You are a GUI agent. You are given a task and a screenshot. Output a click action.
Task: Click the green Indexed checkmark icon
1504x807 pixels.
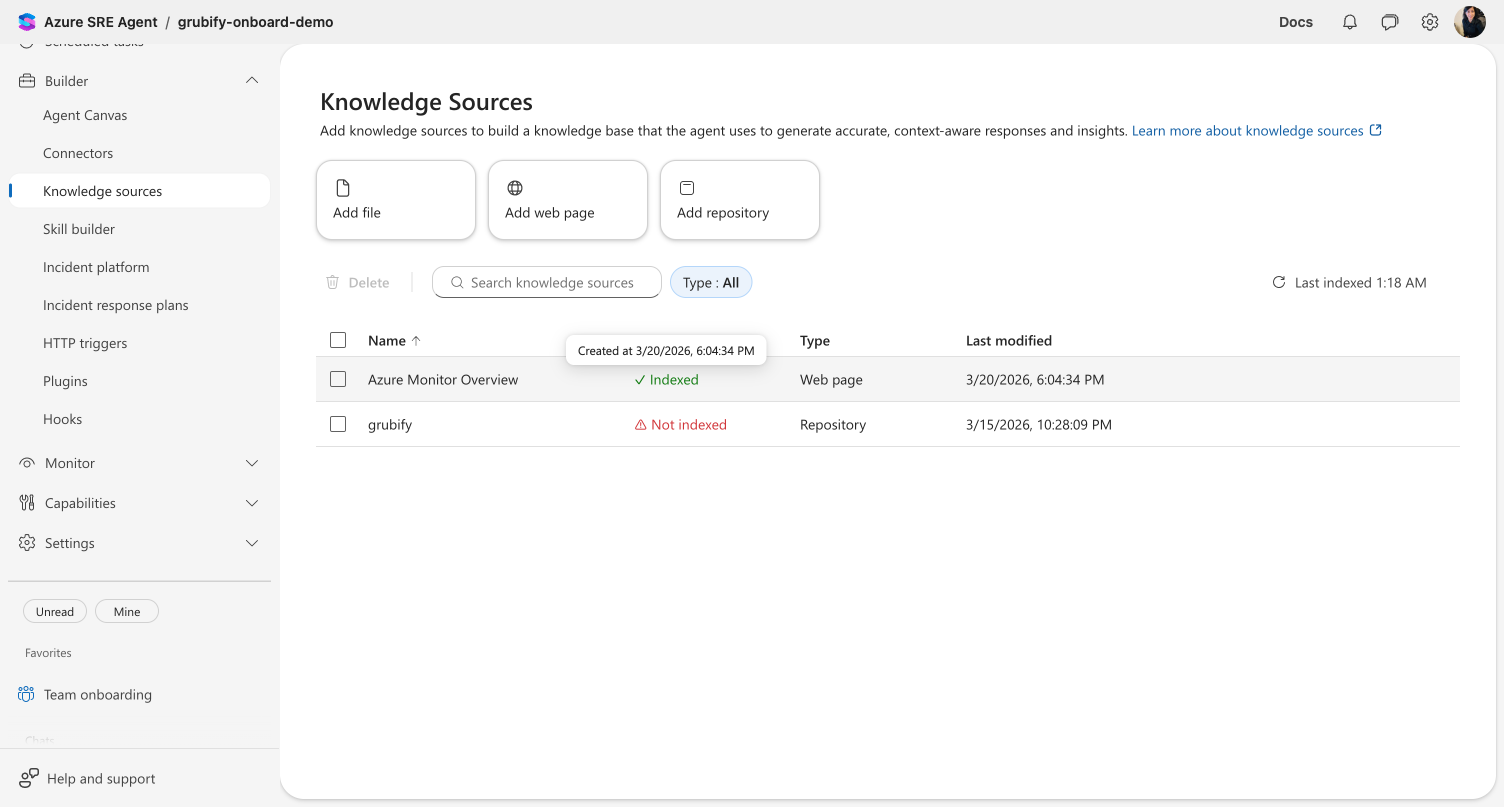point(640,380)
